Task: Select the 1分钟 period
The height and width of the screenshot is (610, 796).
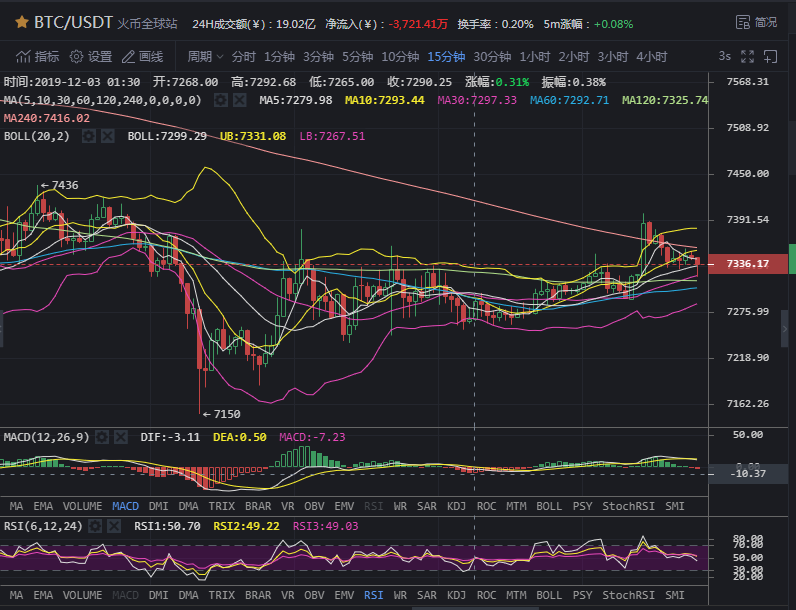Action: point(279,57)
